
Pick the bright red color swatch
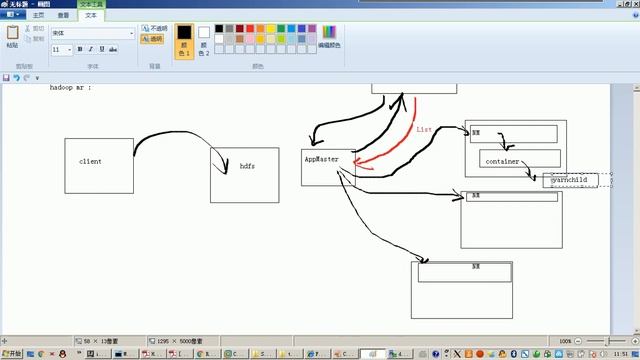[250, 28]
